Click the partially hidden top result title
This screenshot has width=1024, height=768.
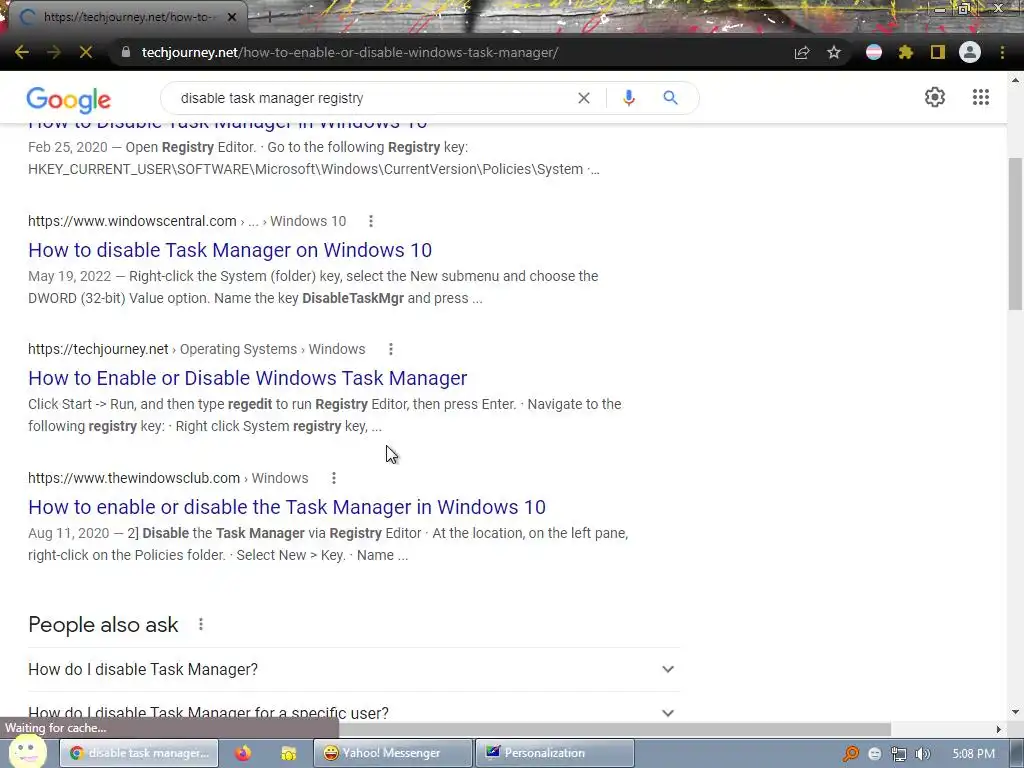tap(227, 124)
